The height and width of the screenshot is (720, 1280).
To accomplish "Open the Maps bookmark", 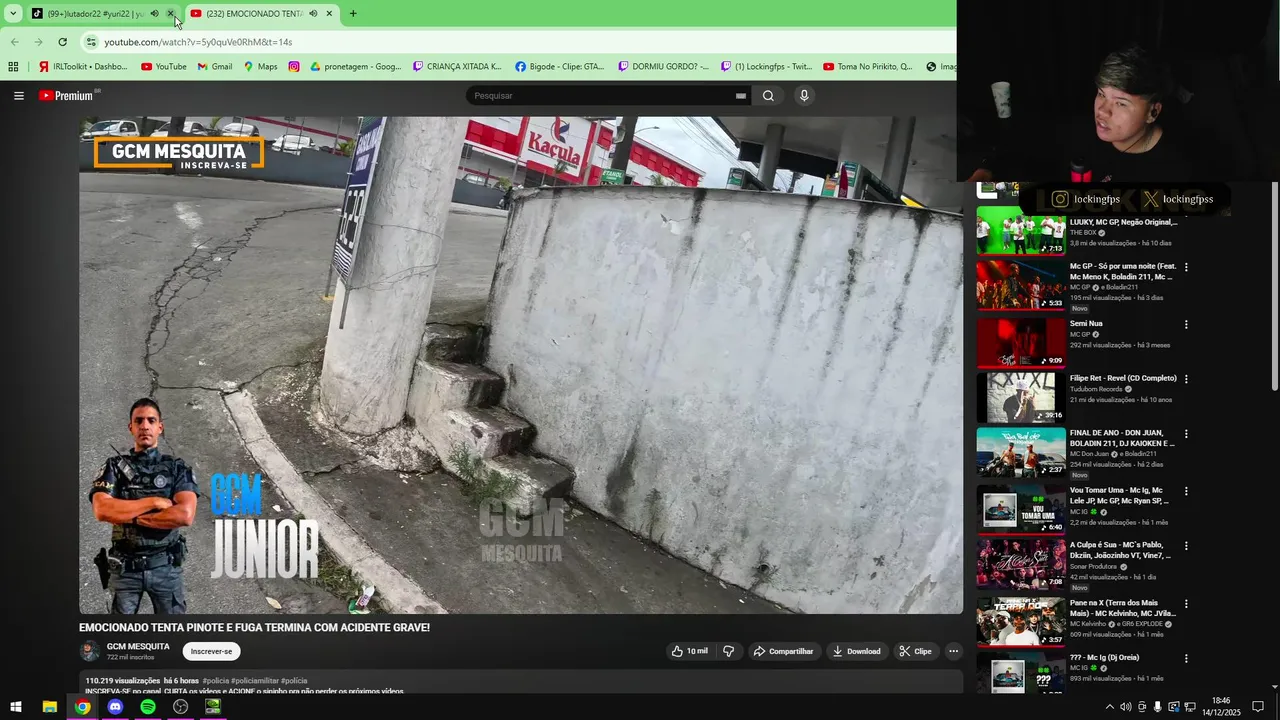I will [x=260, y=67].
